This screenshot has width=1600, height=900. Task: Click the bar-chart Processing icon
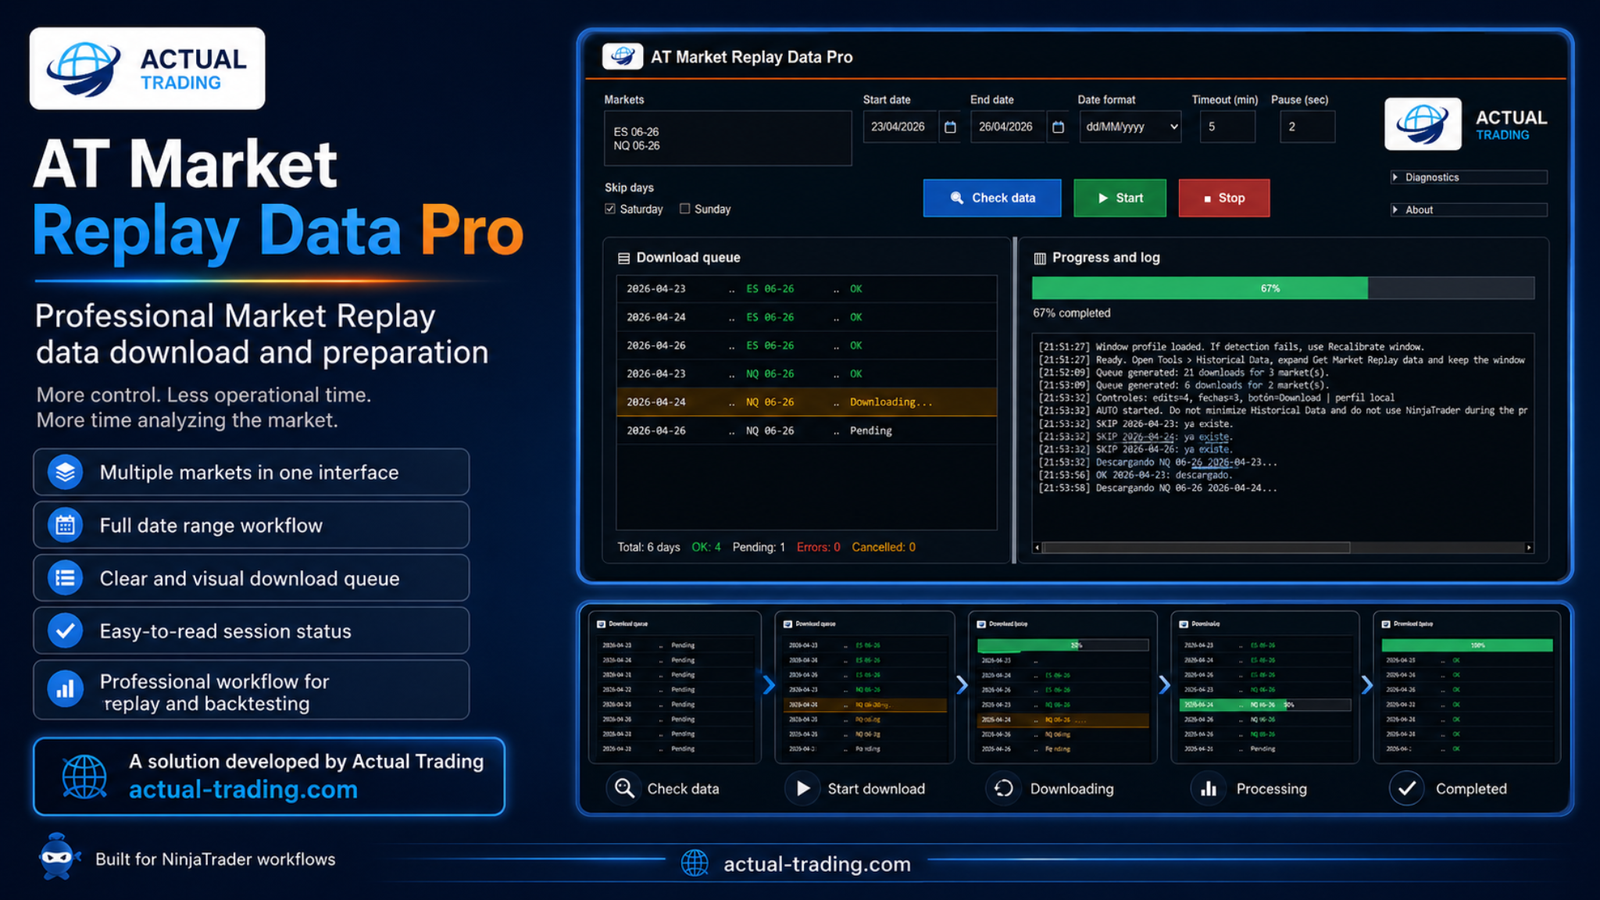[1208, 789]
